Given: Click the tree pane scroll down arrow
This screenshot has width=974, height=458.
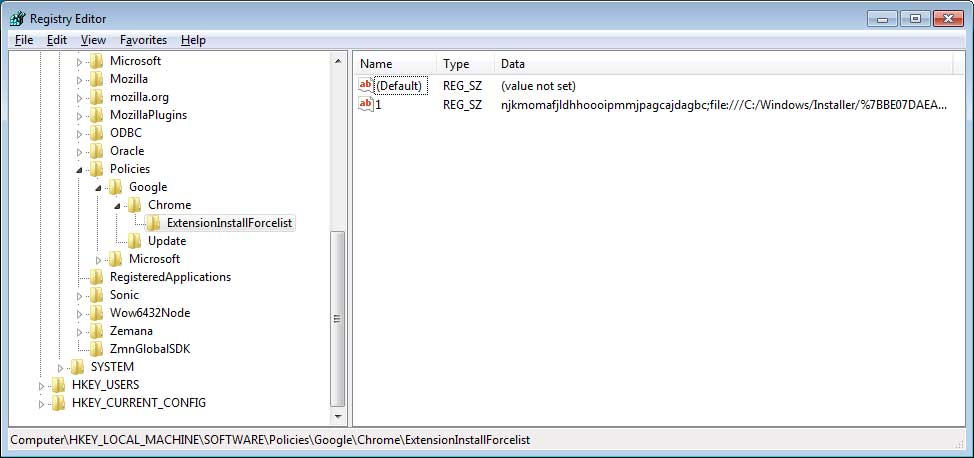Looking at the screenshot, I should (337, 416).
